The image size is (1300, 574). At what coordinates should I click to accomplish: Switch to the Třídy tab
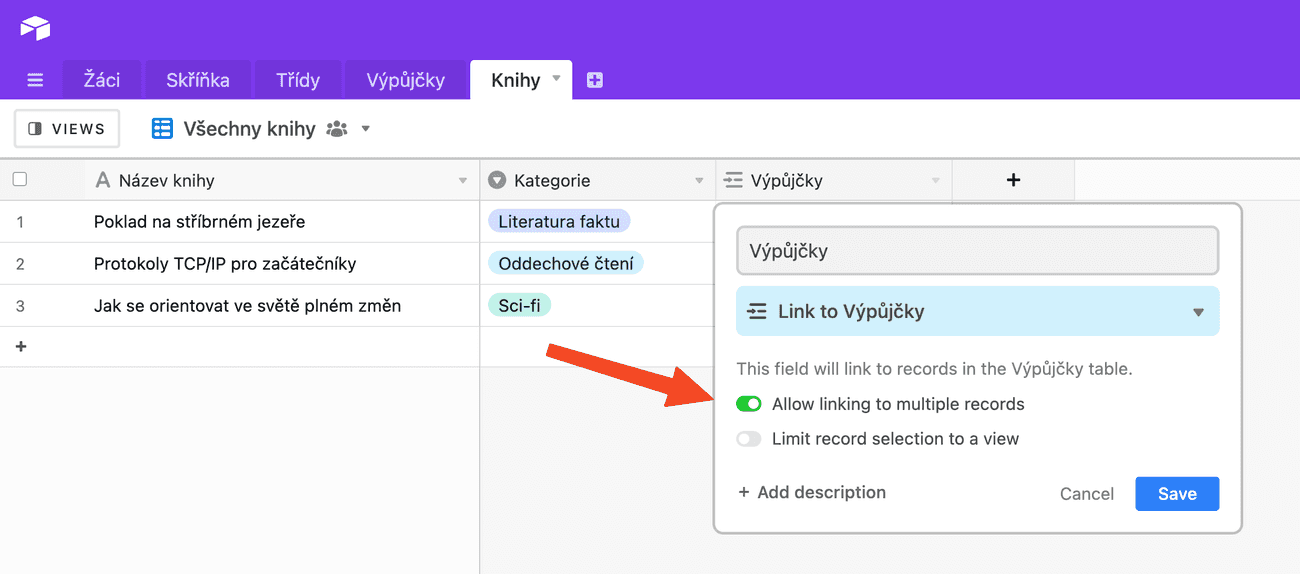[x=298, y=80]
